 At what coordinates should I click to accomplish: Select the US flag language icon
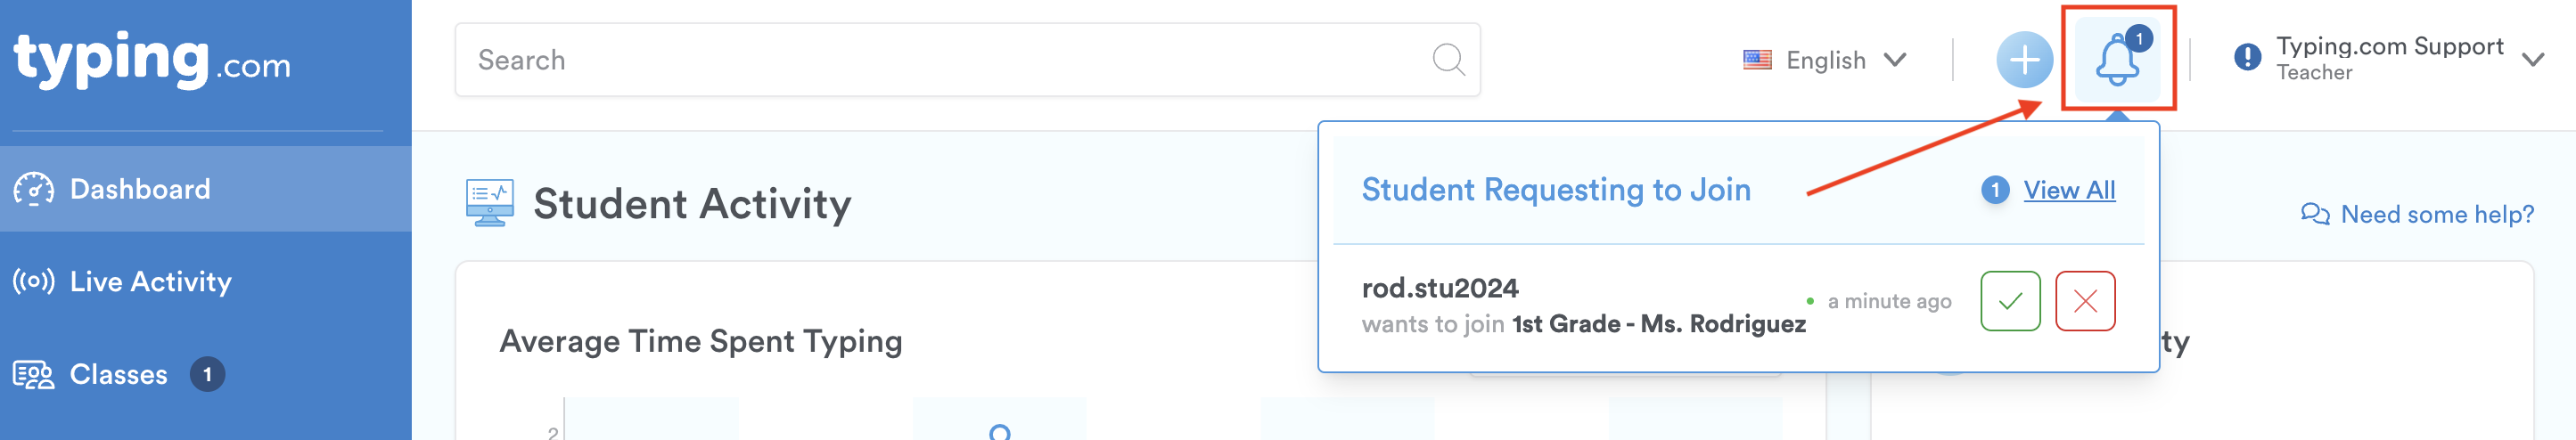pos(1757,60)
